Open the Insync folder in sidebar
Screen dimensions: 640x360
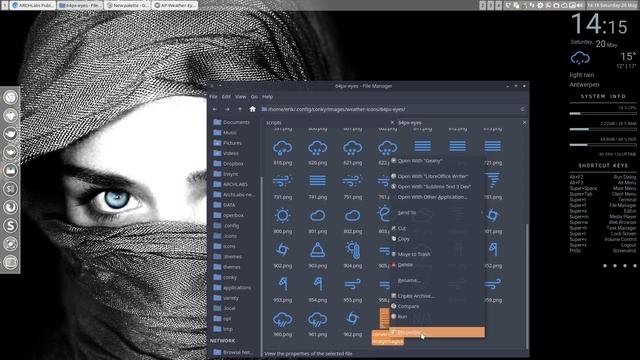pos(226,174)
